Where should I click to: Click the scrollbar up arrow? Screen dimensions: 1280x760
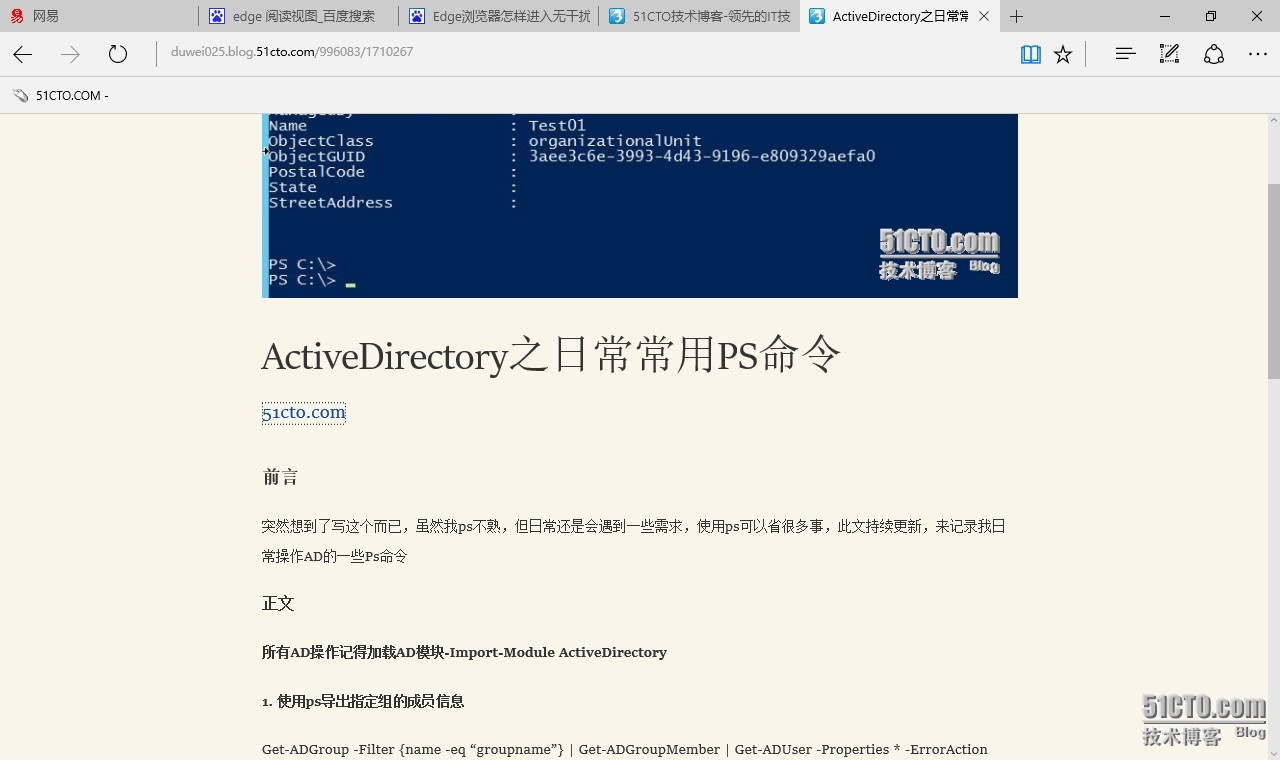(x=1273, y=122)
